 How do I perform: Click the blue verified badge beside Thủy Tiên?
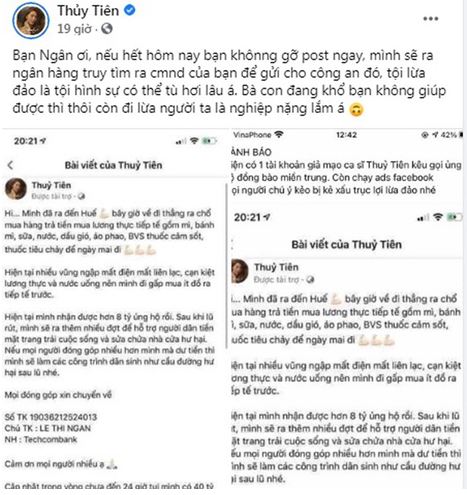pos(129,10)
